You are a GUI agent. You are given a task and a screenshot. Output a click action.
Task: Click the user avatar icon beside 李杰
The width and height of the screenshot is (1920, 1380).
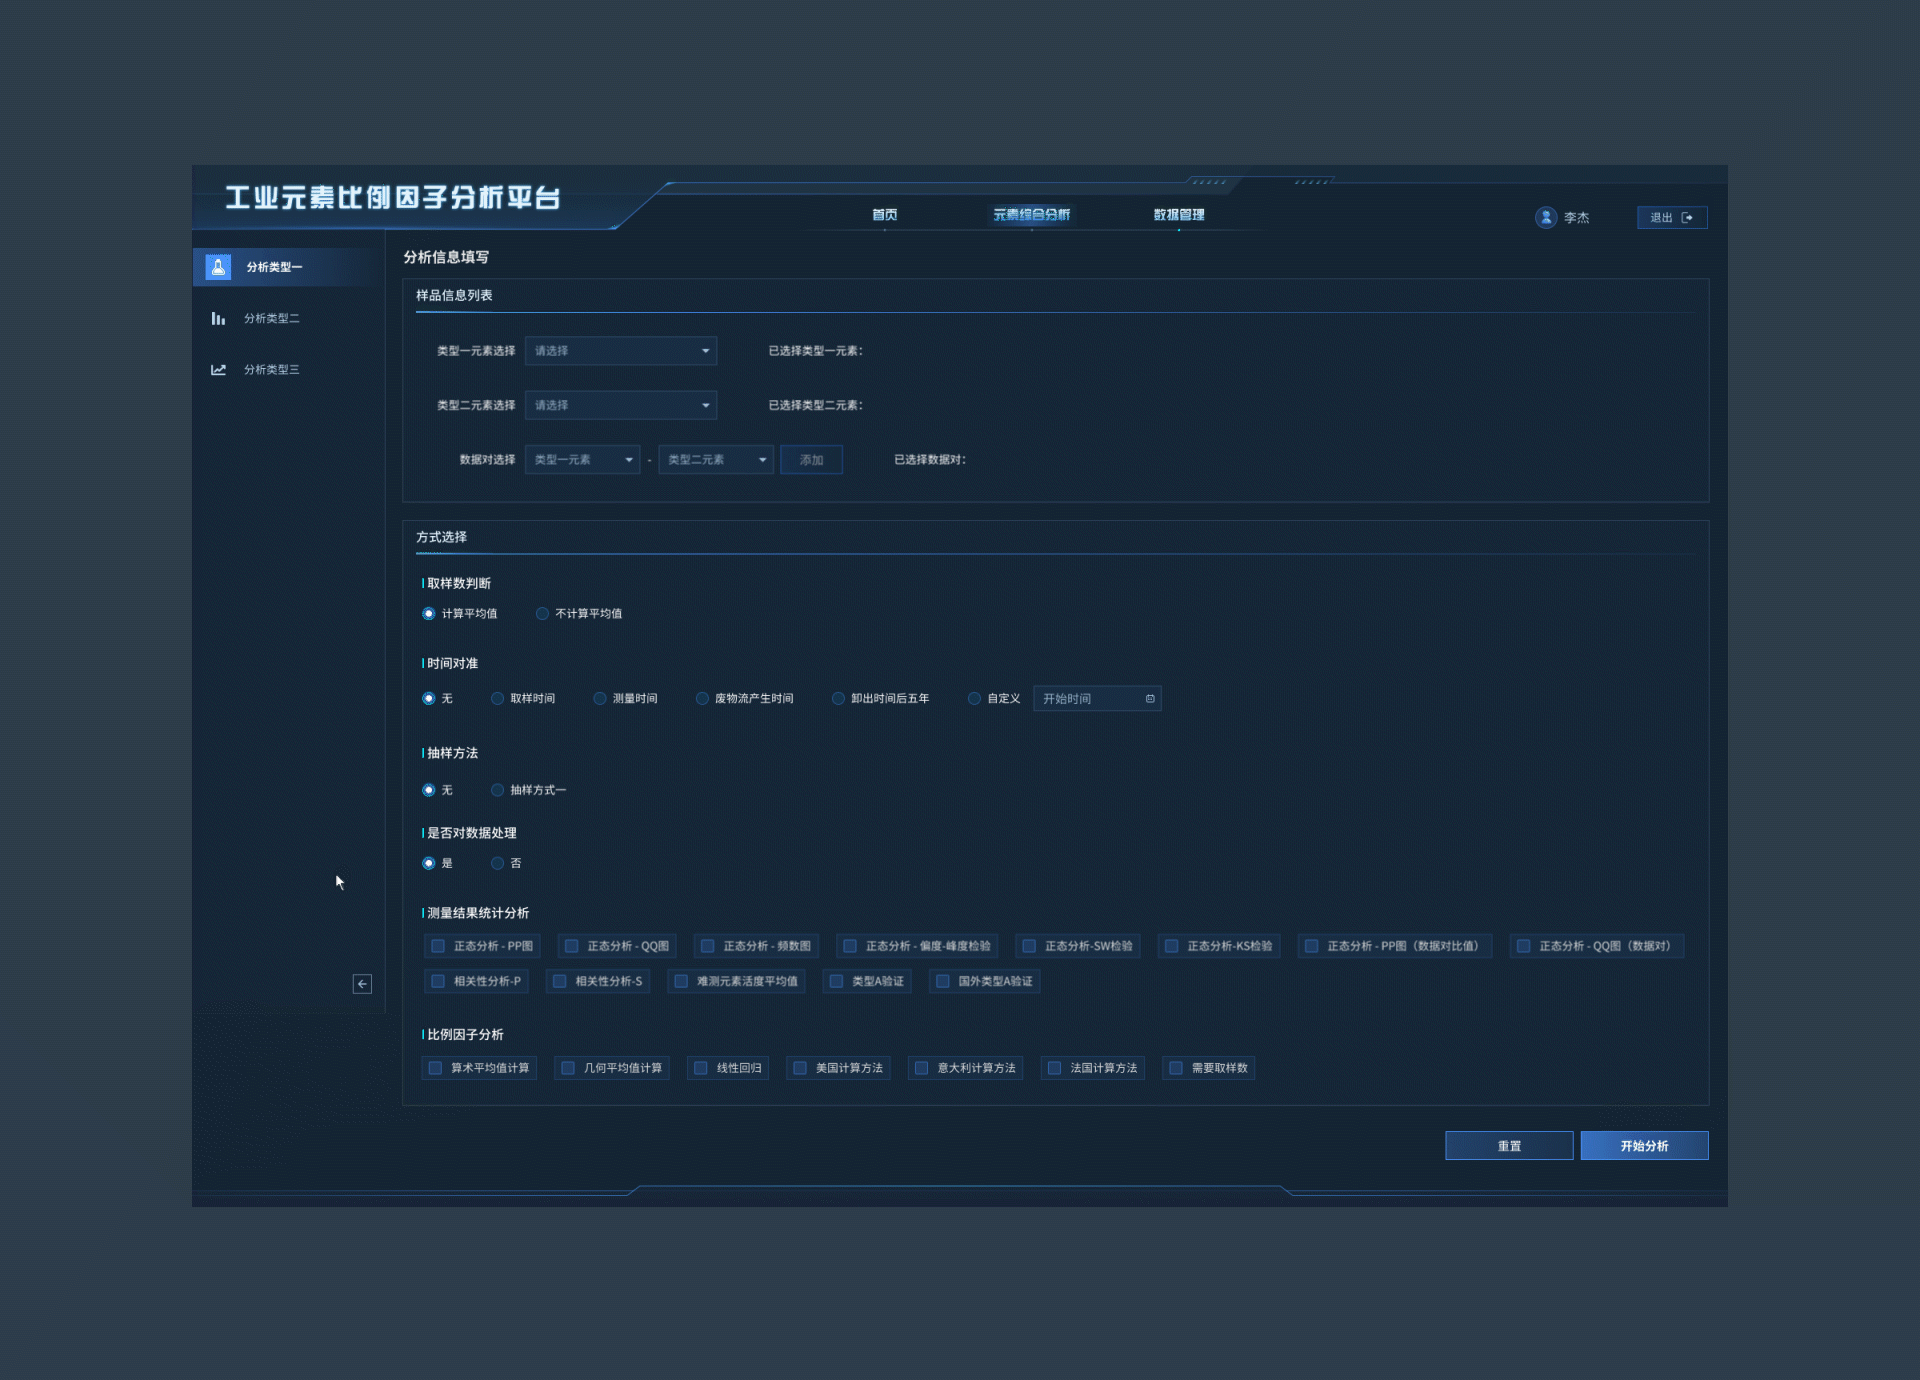coord(1546,217)
